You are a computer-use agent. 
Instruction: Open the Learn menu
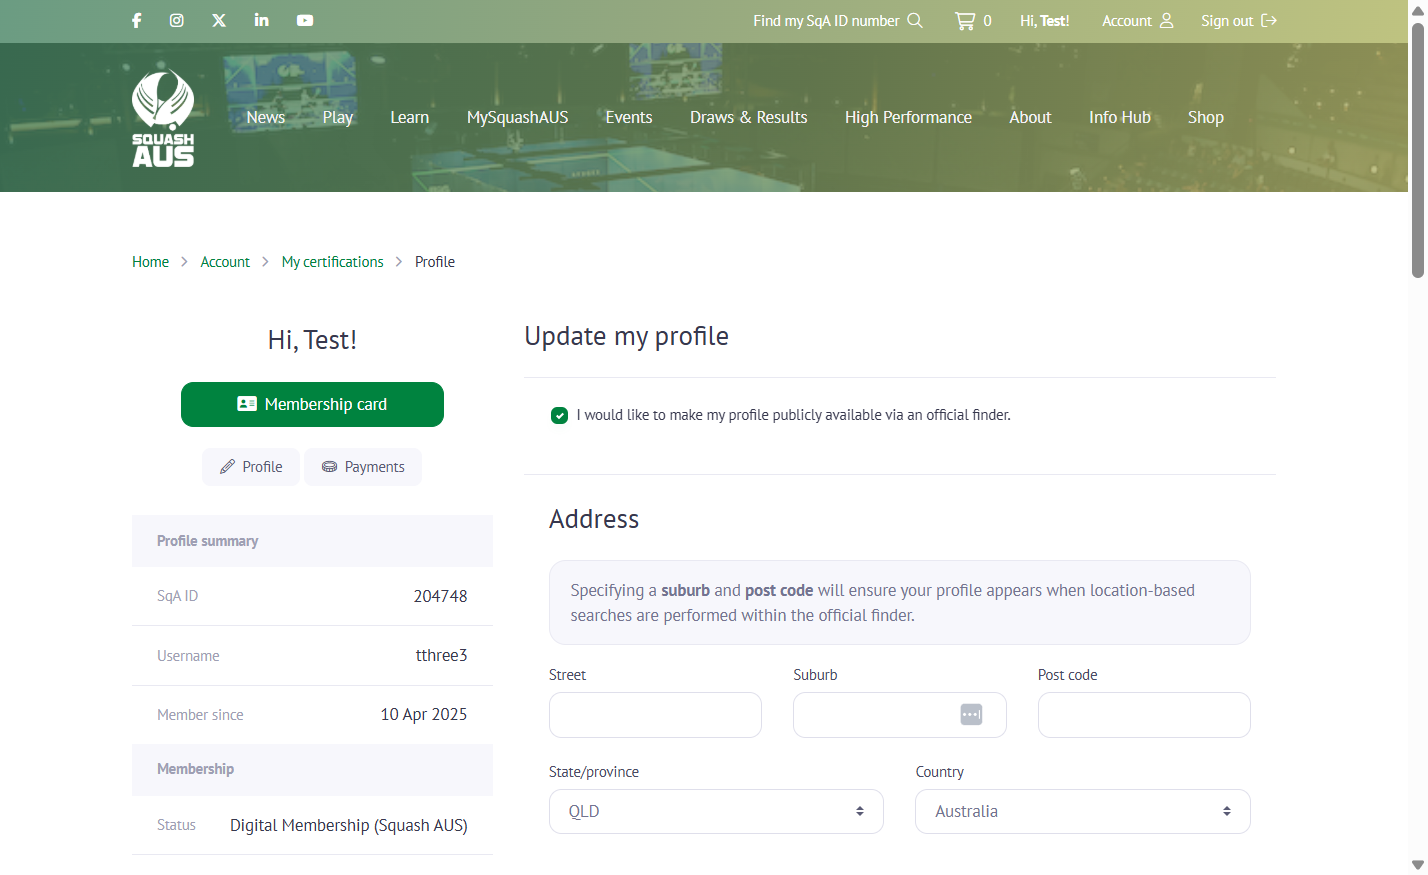[x=410, y=117]
